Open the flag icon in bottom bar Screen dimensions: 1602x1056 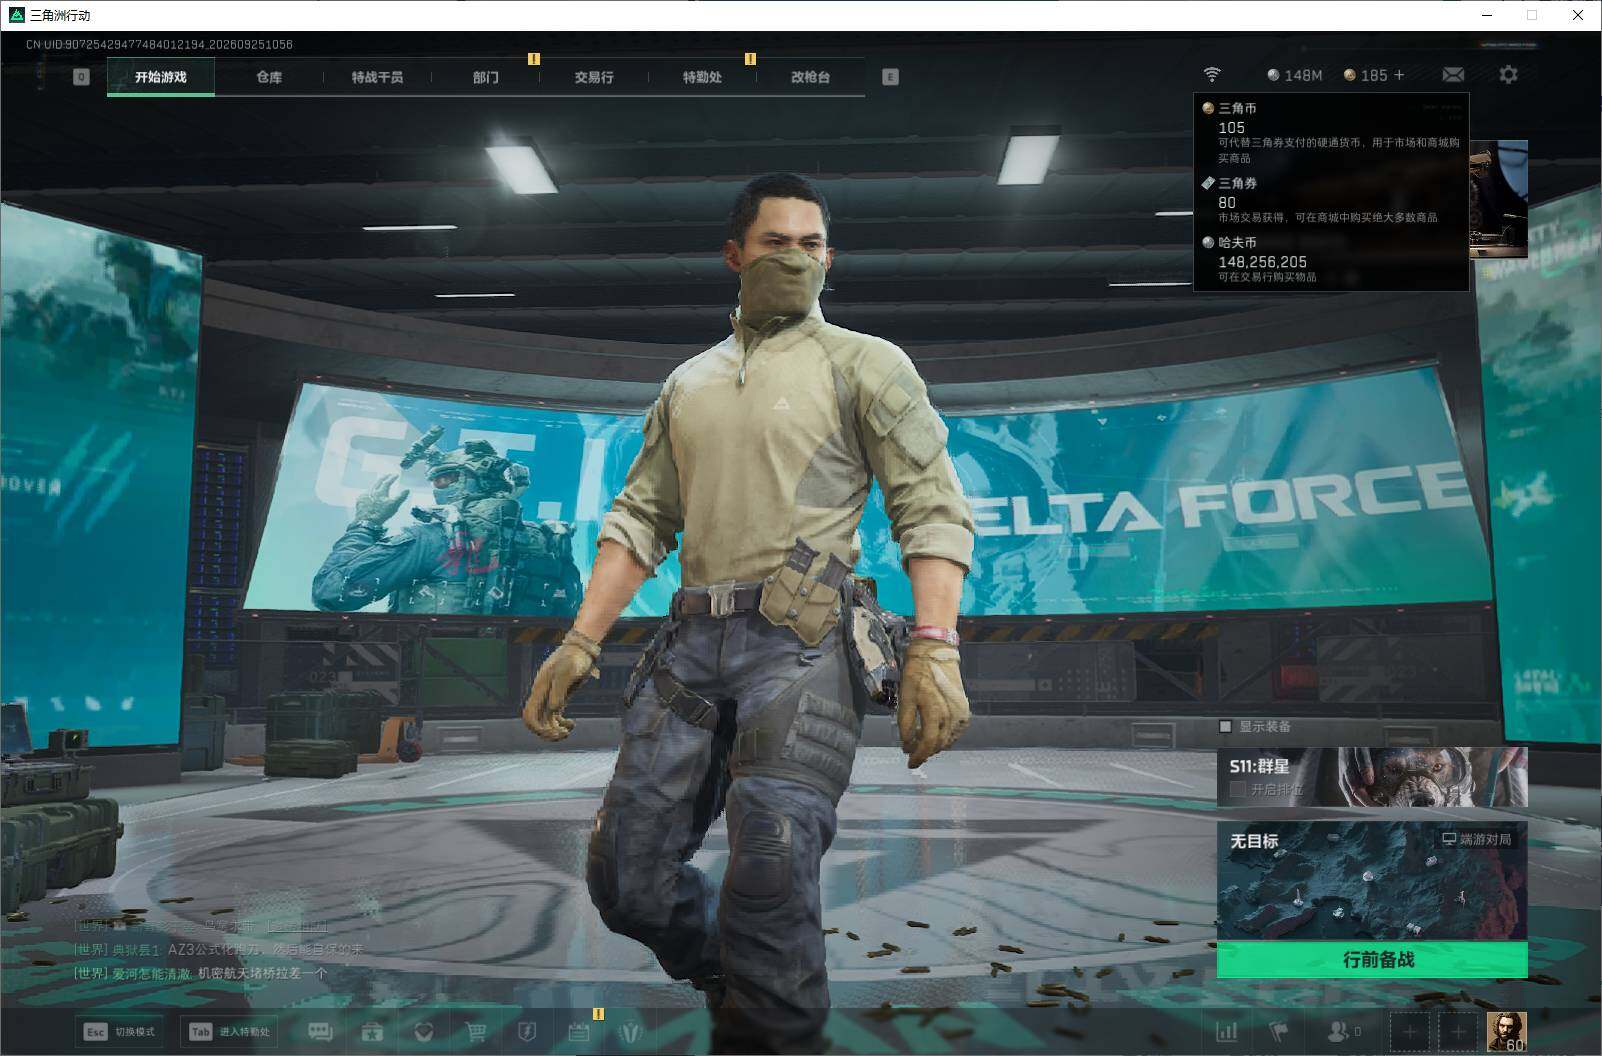pos(1278,1031)
